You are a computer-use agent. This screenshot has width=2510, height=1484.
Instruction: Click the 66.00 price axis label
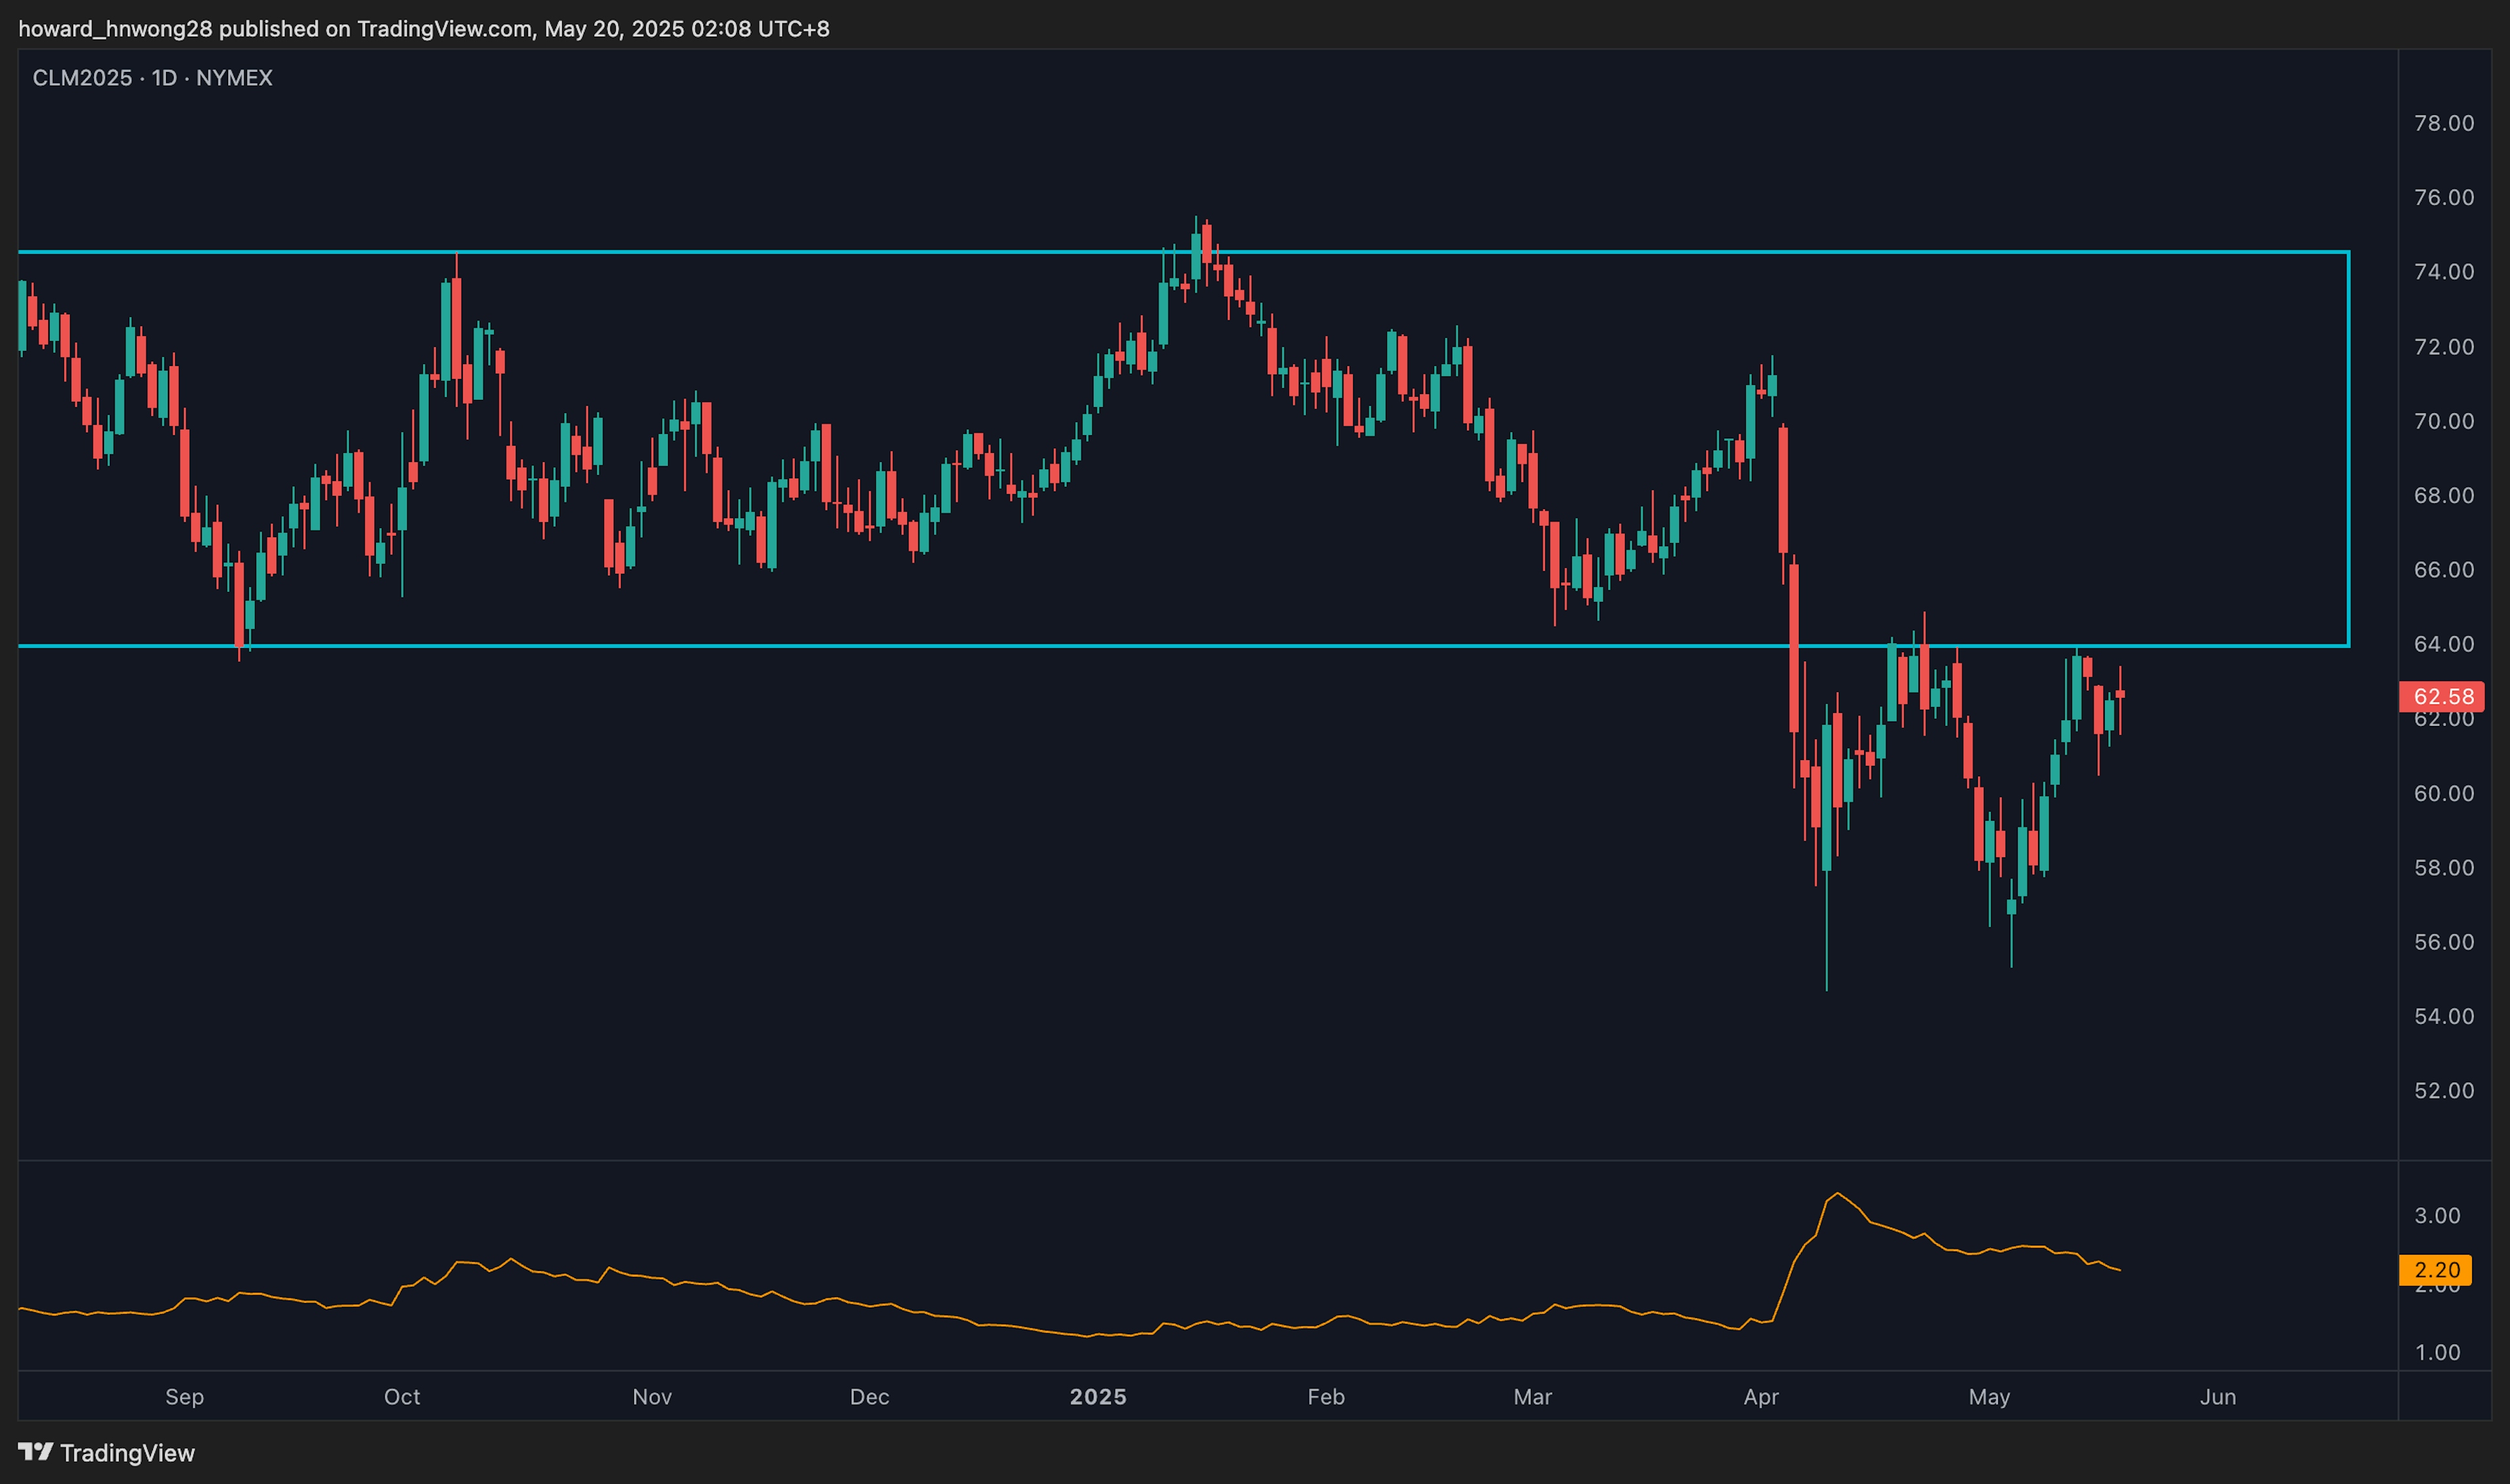point(2443,570)
